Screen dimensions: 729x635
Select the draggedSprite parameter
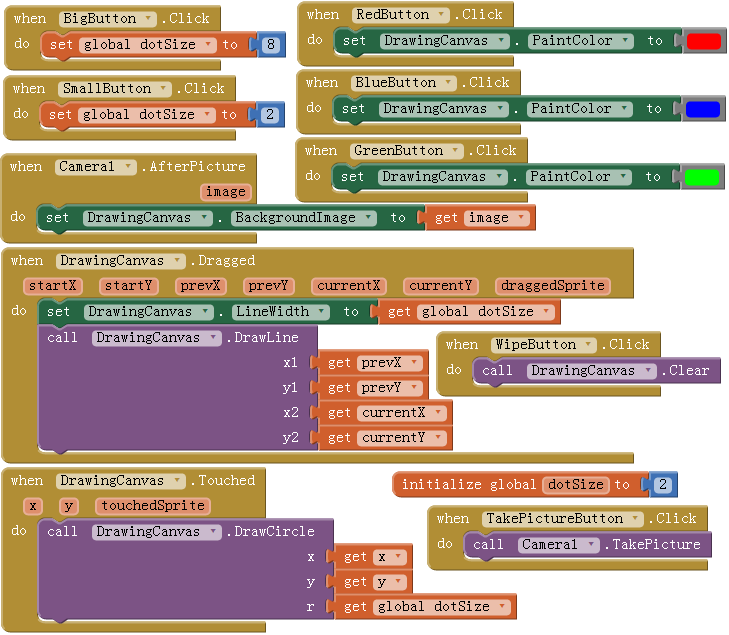[x=551, y=286]
